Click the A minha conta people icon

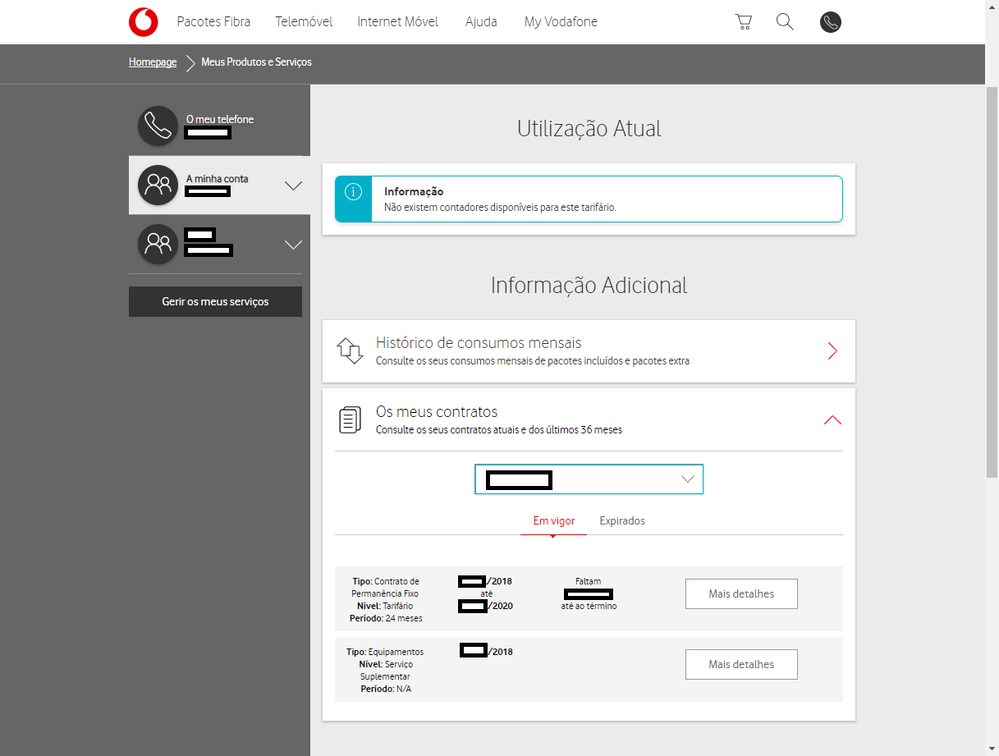point(157,185)
